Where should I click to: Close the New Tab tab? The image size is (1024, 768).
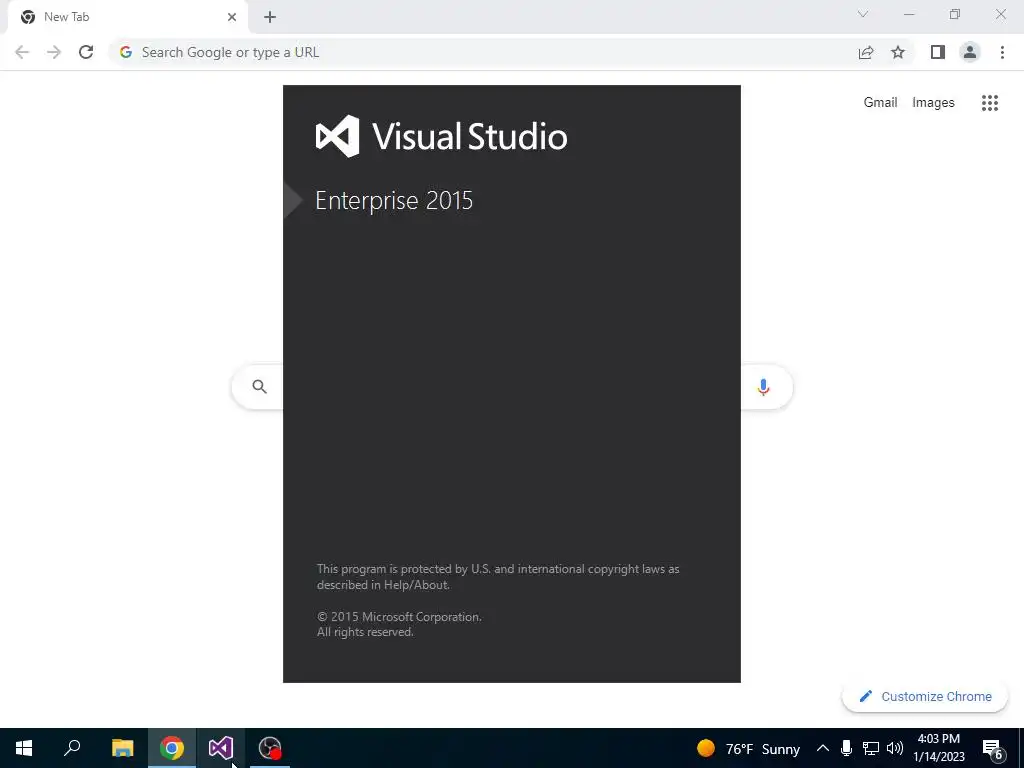point(232,17)
